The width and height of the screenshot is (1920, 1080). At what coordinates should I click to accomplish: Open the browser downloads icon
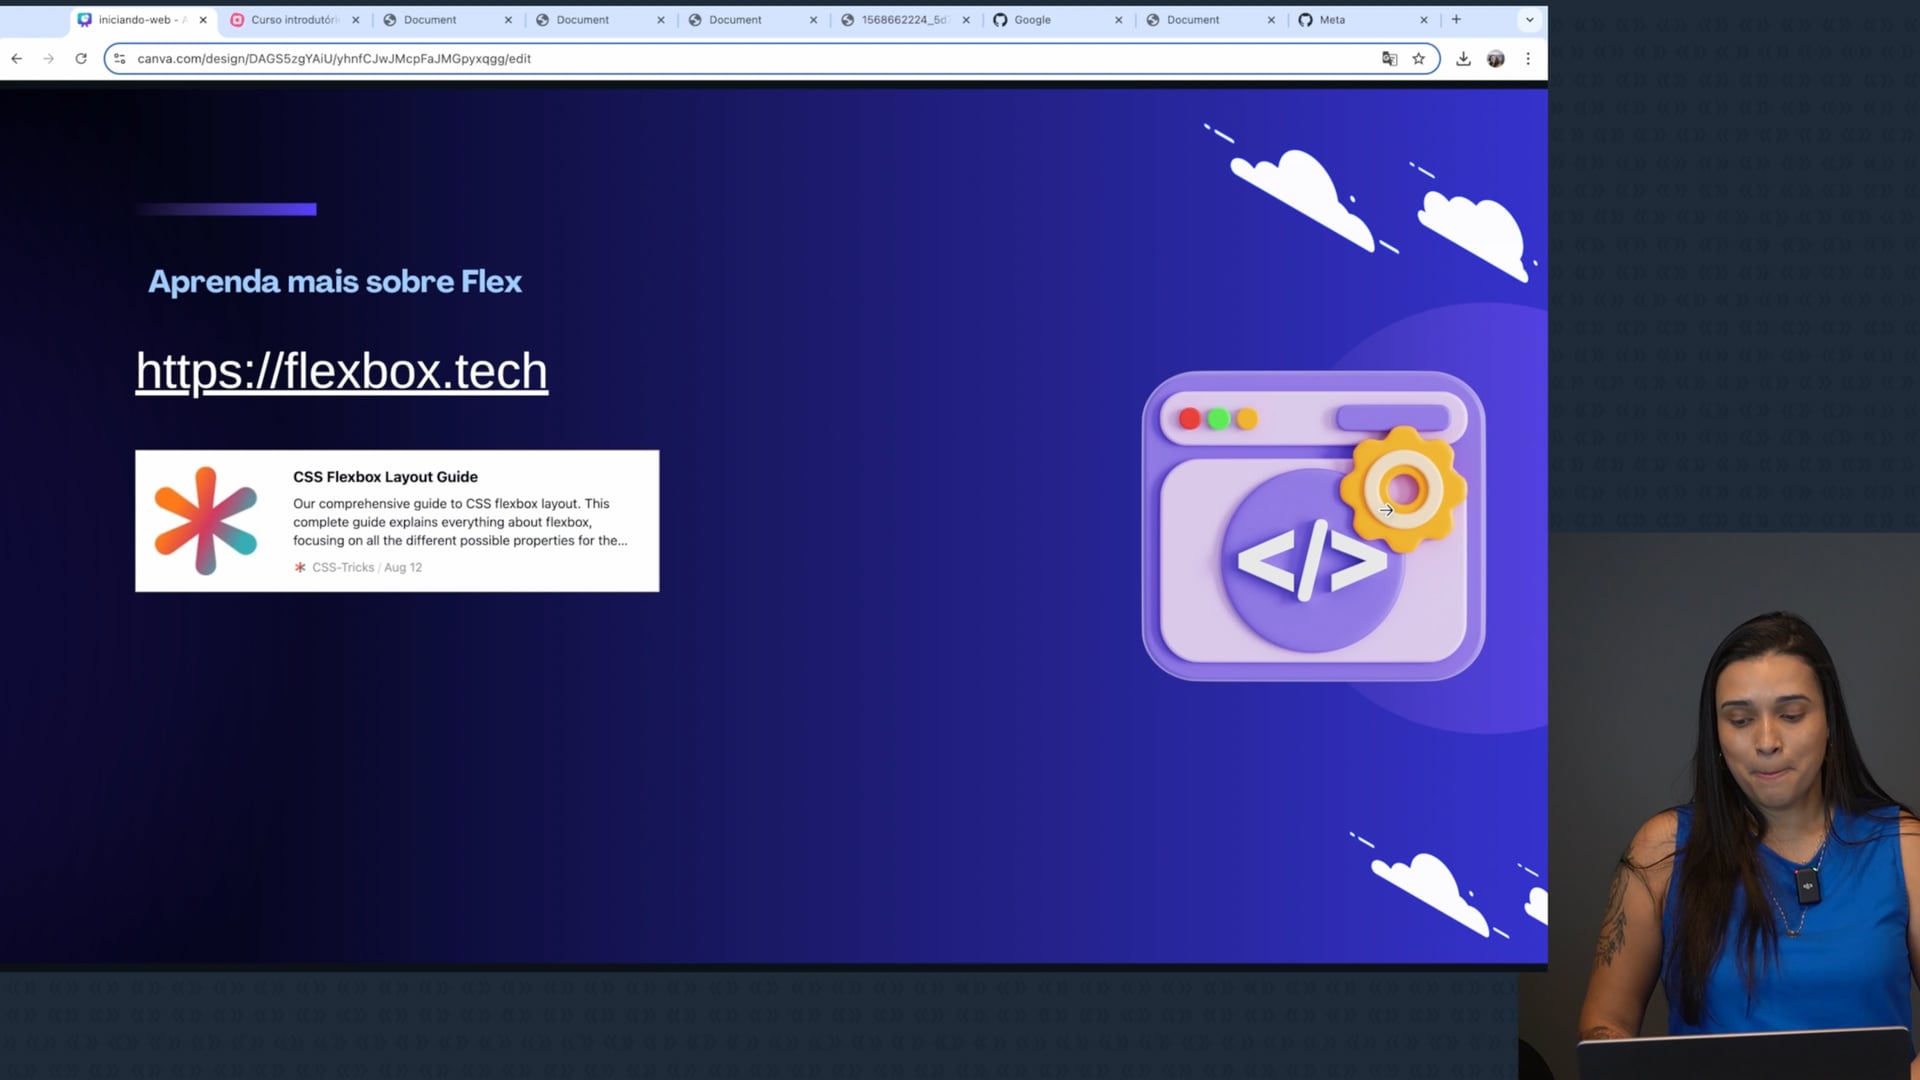1463,59
